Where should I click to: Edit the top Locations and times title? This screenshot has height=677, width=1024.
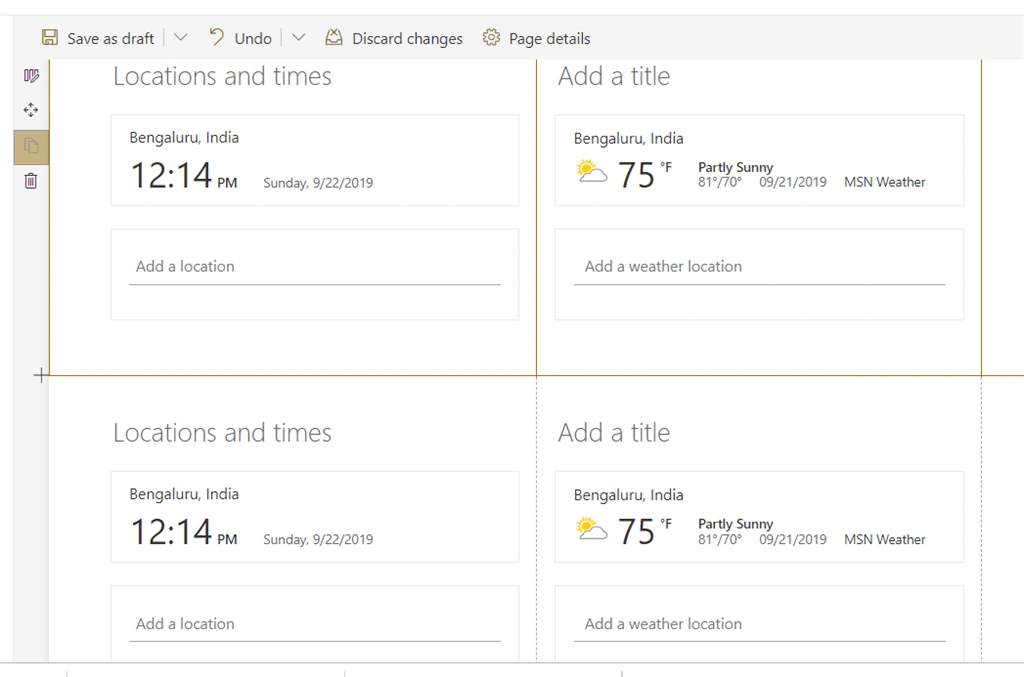222,76
